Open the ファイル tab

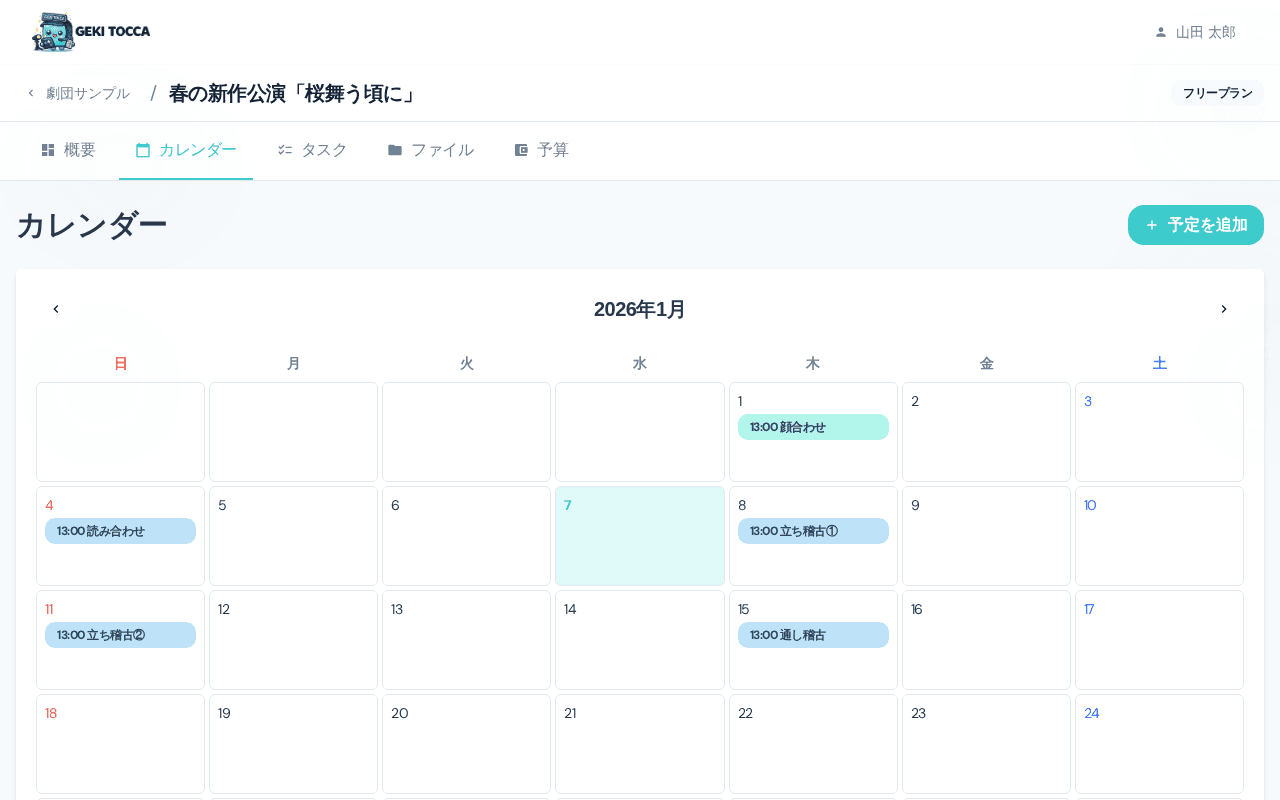tap(430, 150)
